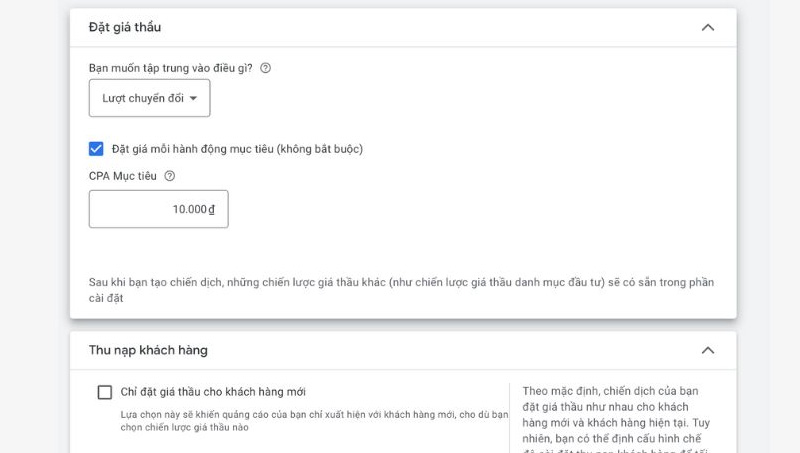800x453 pixels.
Task: Collapse the Đặt giá thầu section chevron
Action: 708,27
